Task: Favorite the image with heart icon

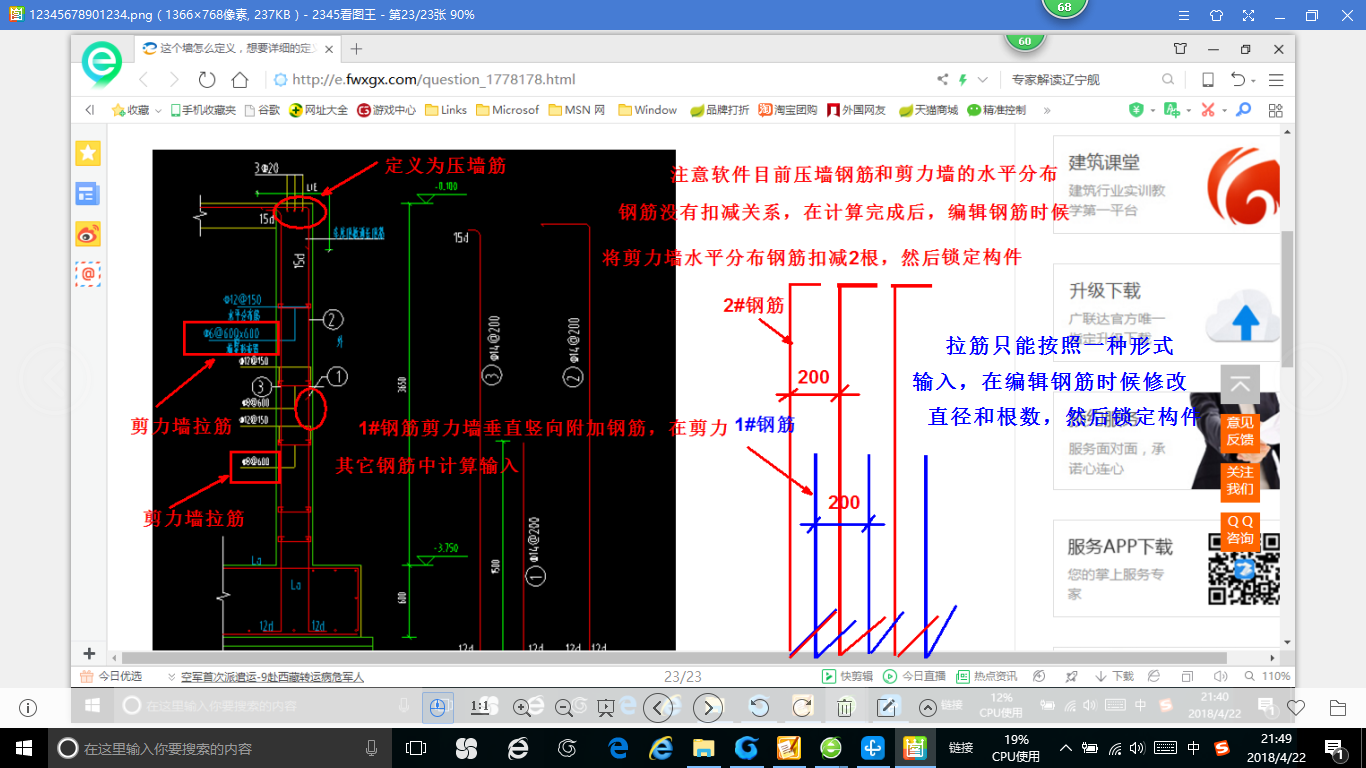Action: (x=1296, y=708)
